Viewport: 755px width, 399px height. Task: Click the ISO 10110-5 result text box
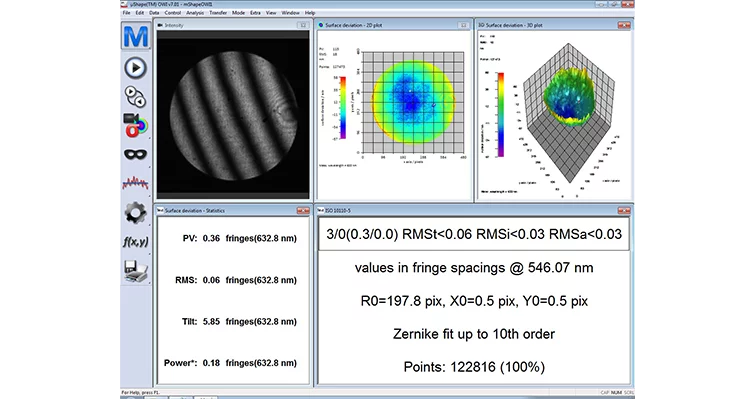pos(474,234)
